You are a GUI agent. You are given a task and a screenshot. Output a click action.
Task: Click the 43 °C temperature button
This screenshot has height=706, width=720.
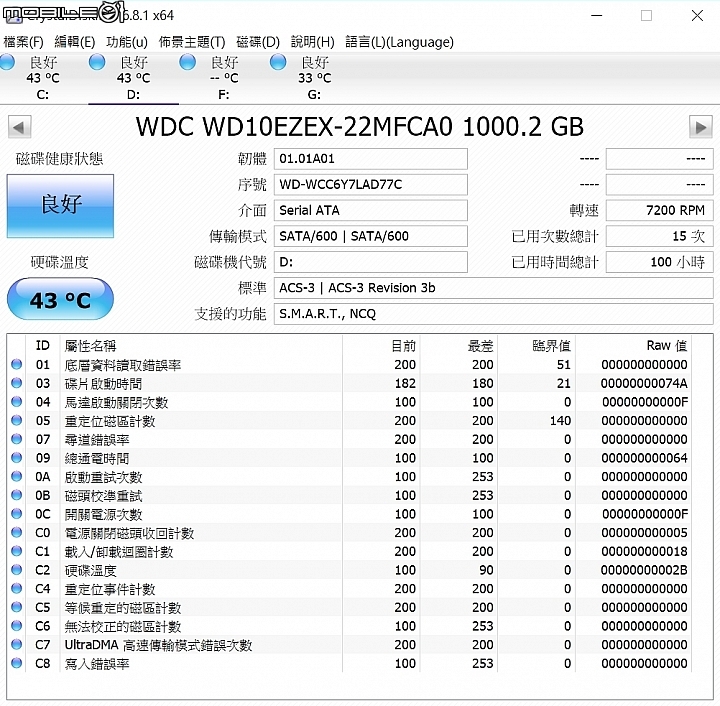pos(60,299)
